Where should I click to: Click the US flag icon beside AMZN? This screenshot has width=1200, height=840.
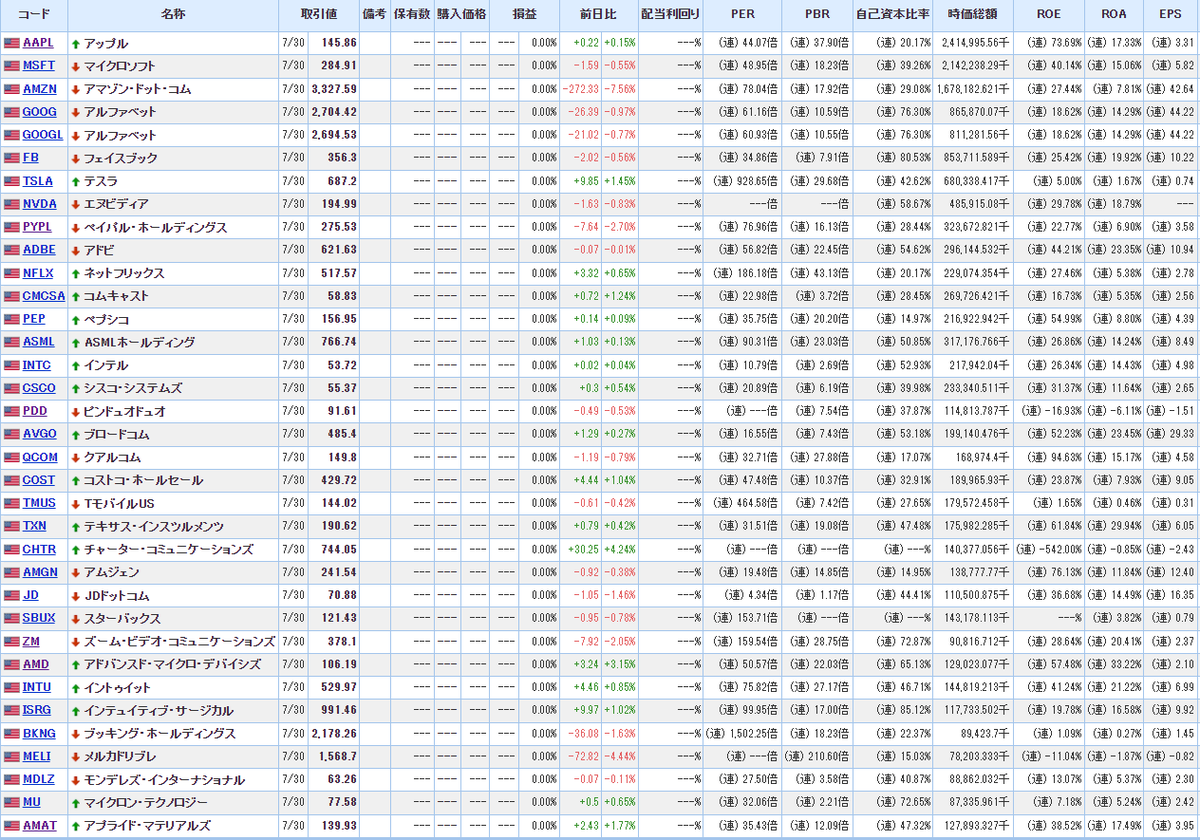click(11, 89)
